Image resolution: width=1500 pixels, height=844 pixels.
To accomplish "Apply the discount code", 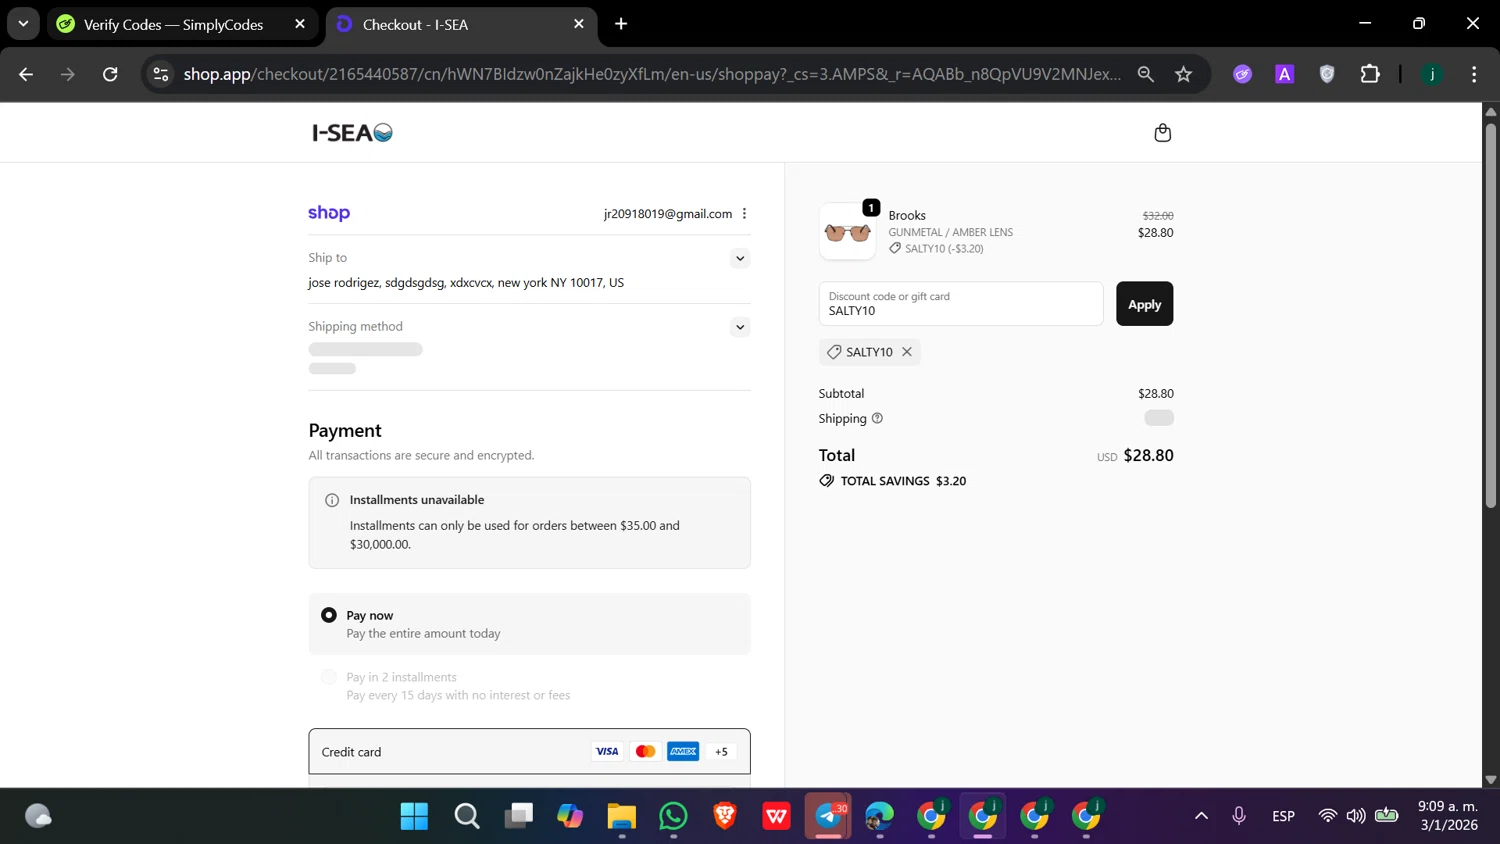I will click(x=1144, y=304).
